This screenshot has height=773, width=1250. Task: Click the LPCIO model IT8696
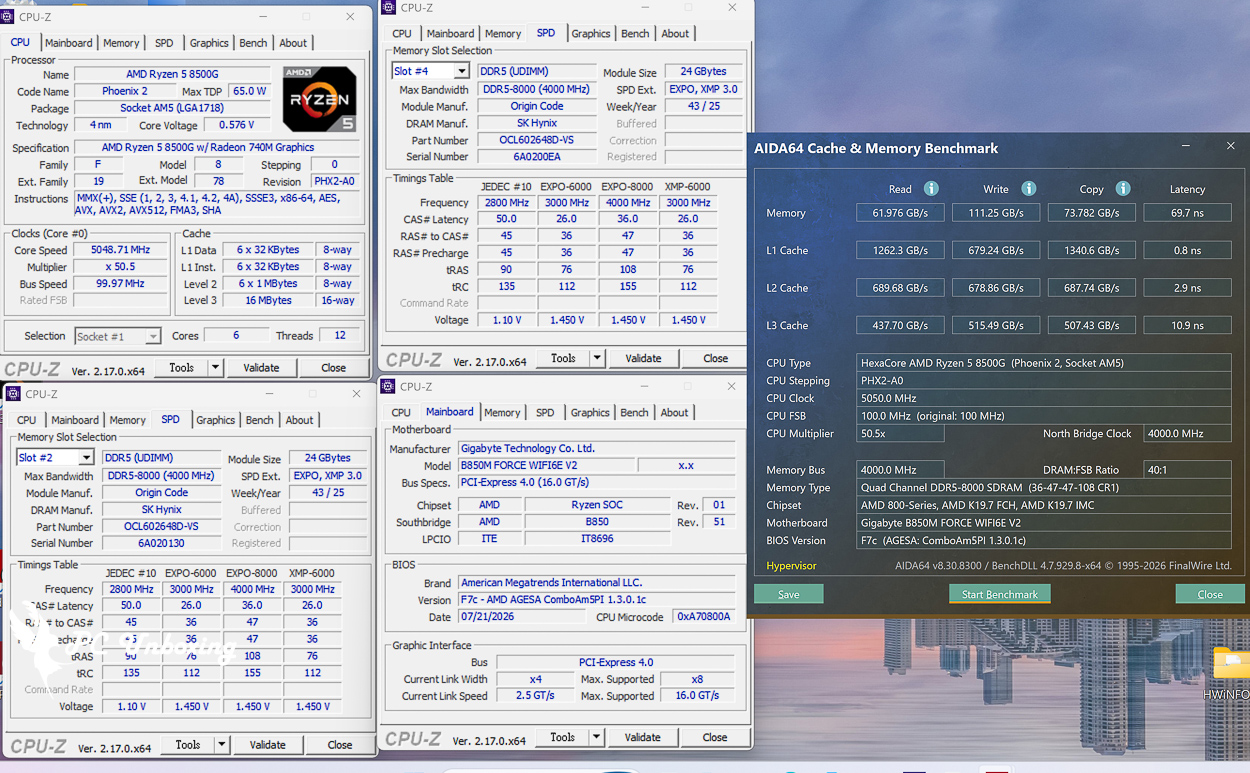[598, 539]
